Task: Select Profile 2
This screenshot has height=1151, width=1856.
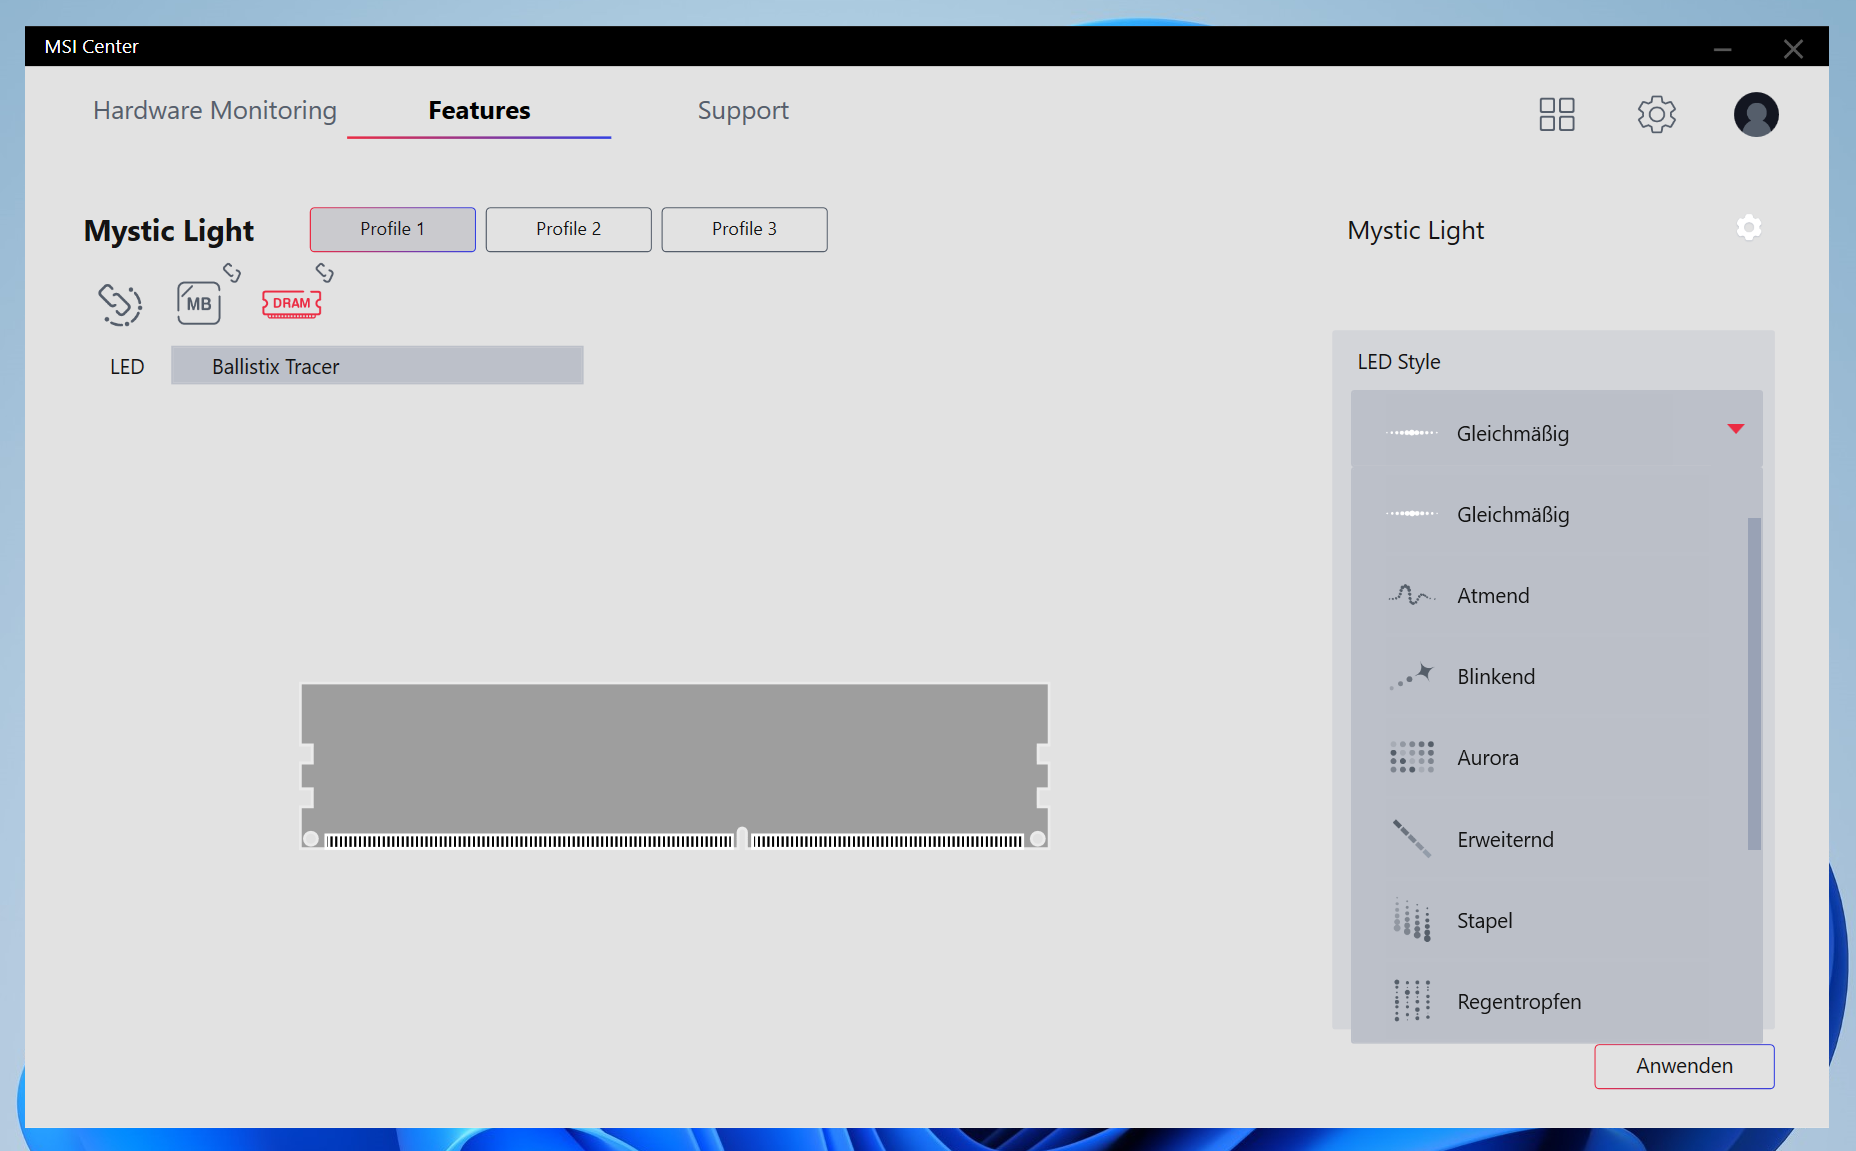Action: [x=569, y=229]
